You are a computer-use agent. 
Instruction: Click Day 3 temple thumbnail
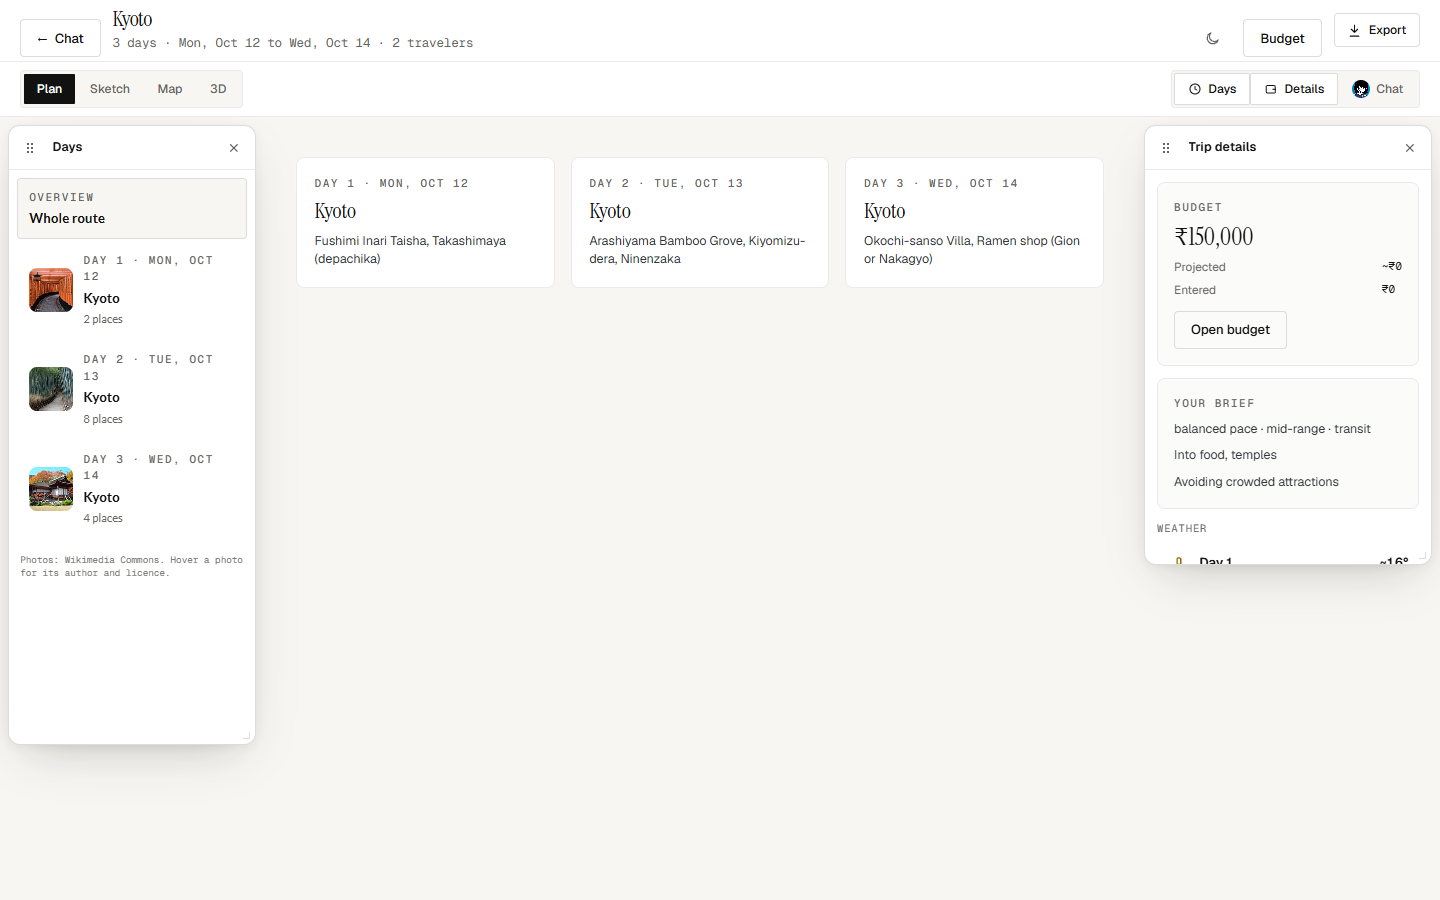tap(51, 489)
